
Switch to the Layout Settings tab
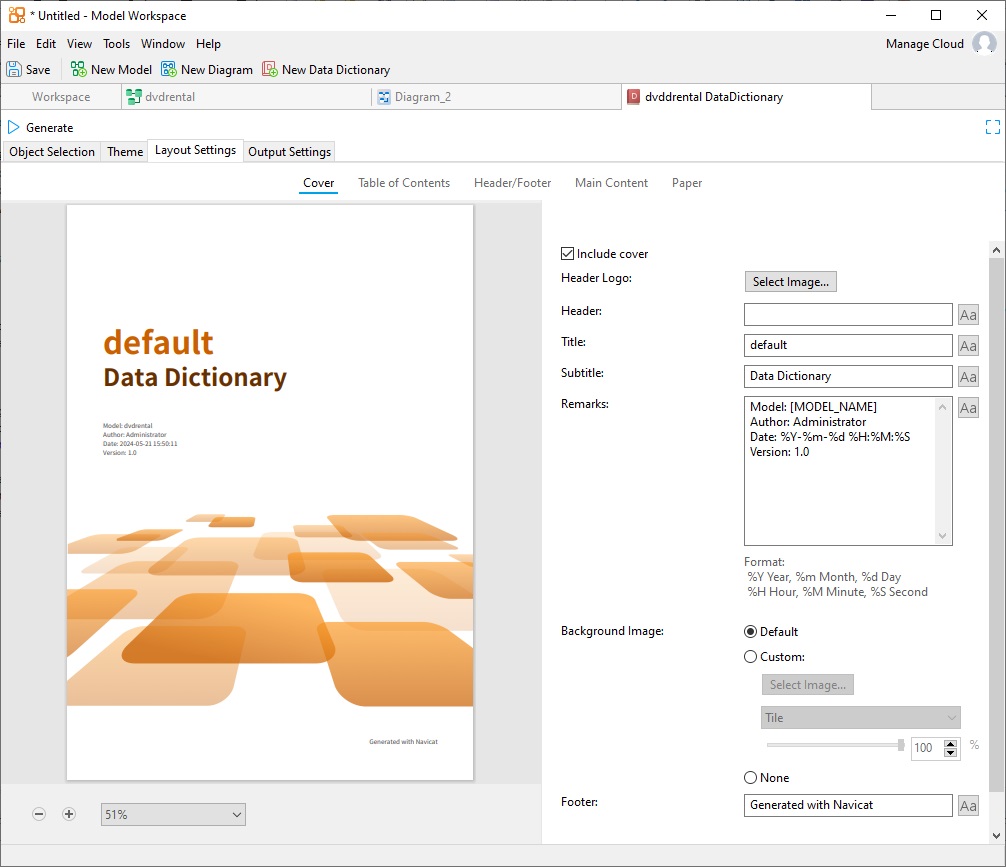pyautogui.click(x=196, y=150)
